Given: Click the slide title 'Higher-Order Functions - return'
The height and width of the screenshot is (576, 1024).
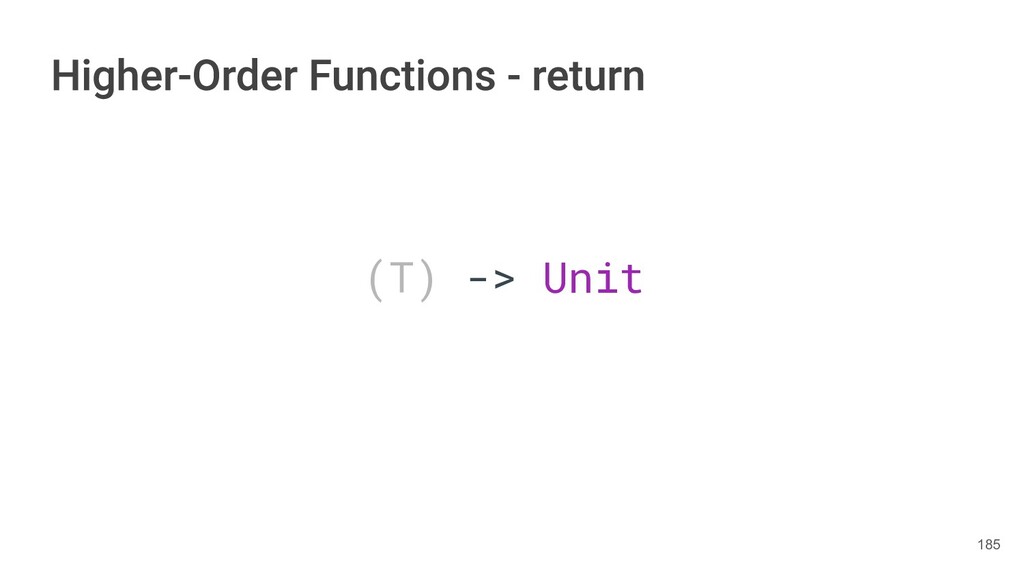Looking at the screenshot, I should (x=348, y=76).
